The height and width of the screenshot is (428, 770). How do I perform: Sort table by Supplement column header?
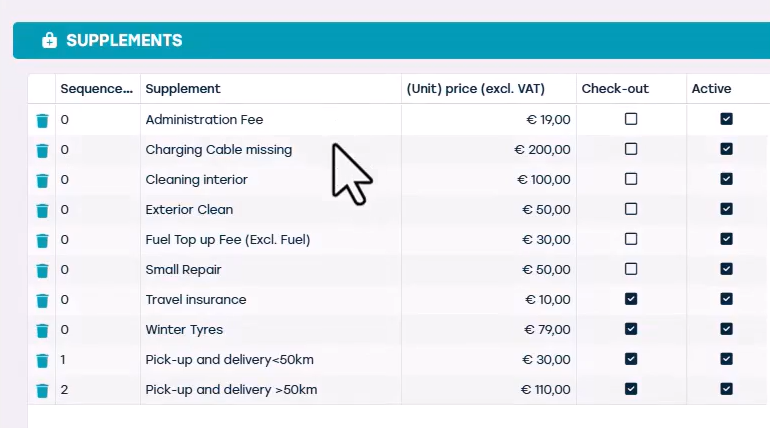coord(183,89)
